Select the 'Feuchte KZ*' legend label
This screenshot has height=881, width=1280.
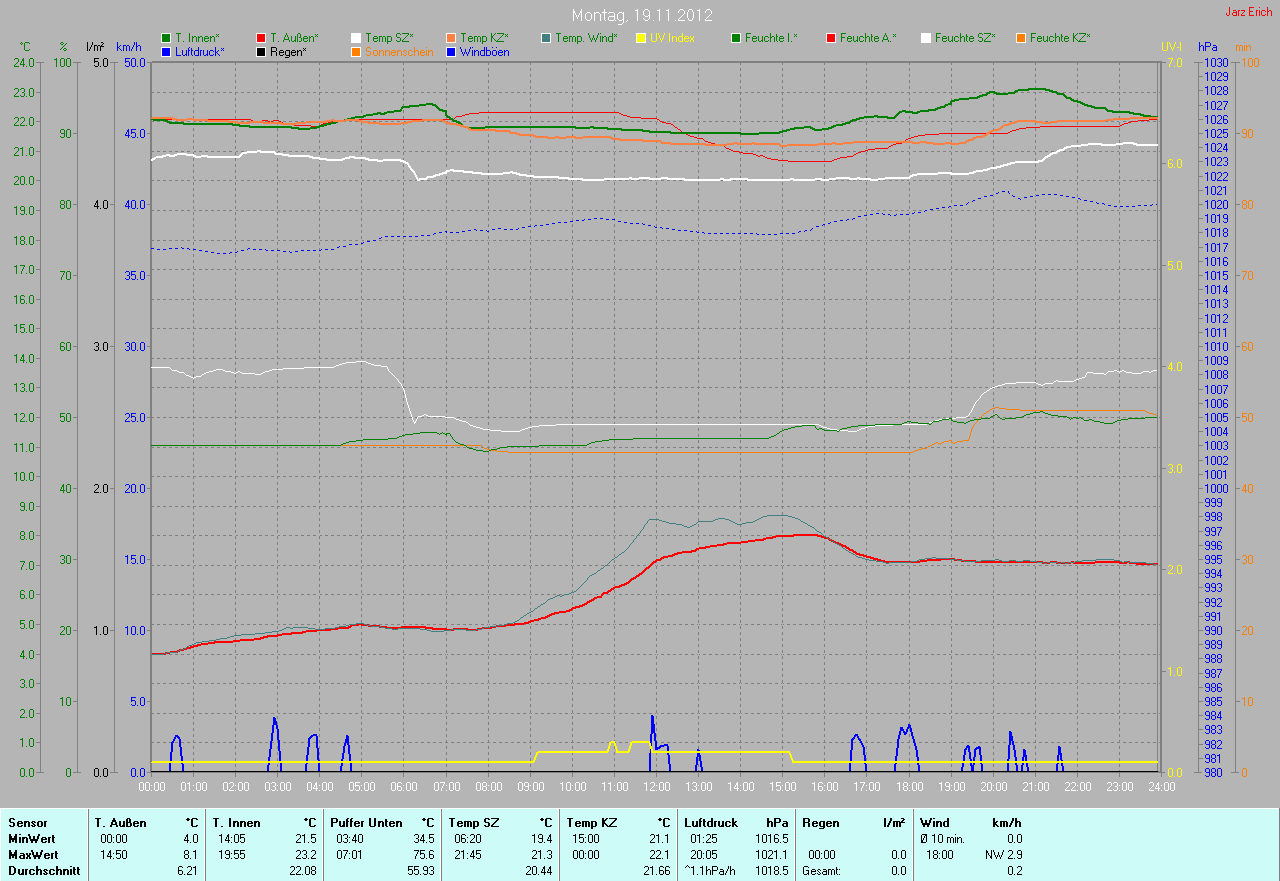1060,38
